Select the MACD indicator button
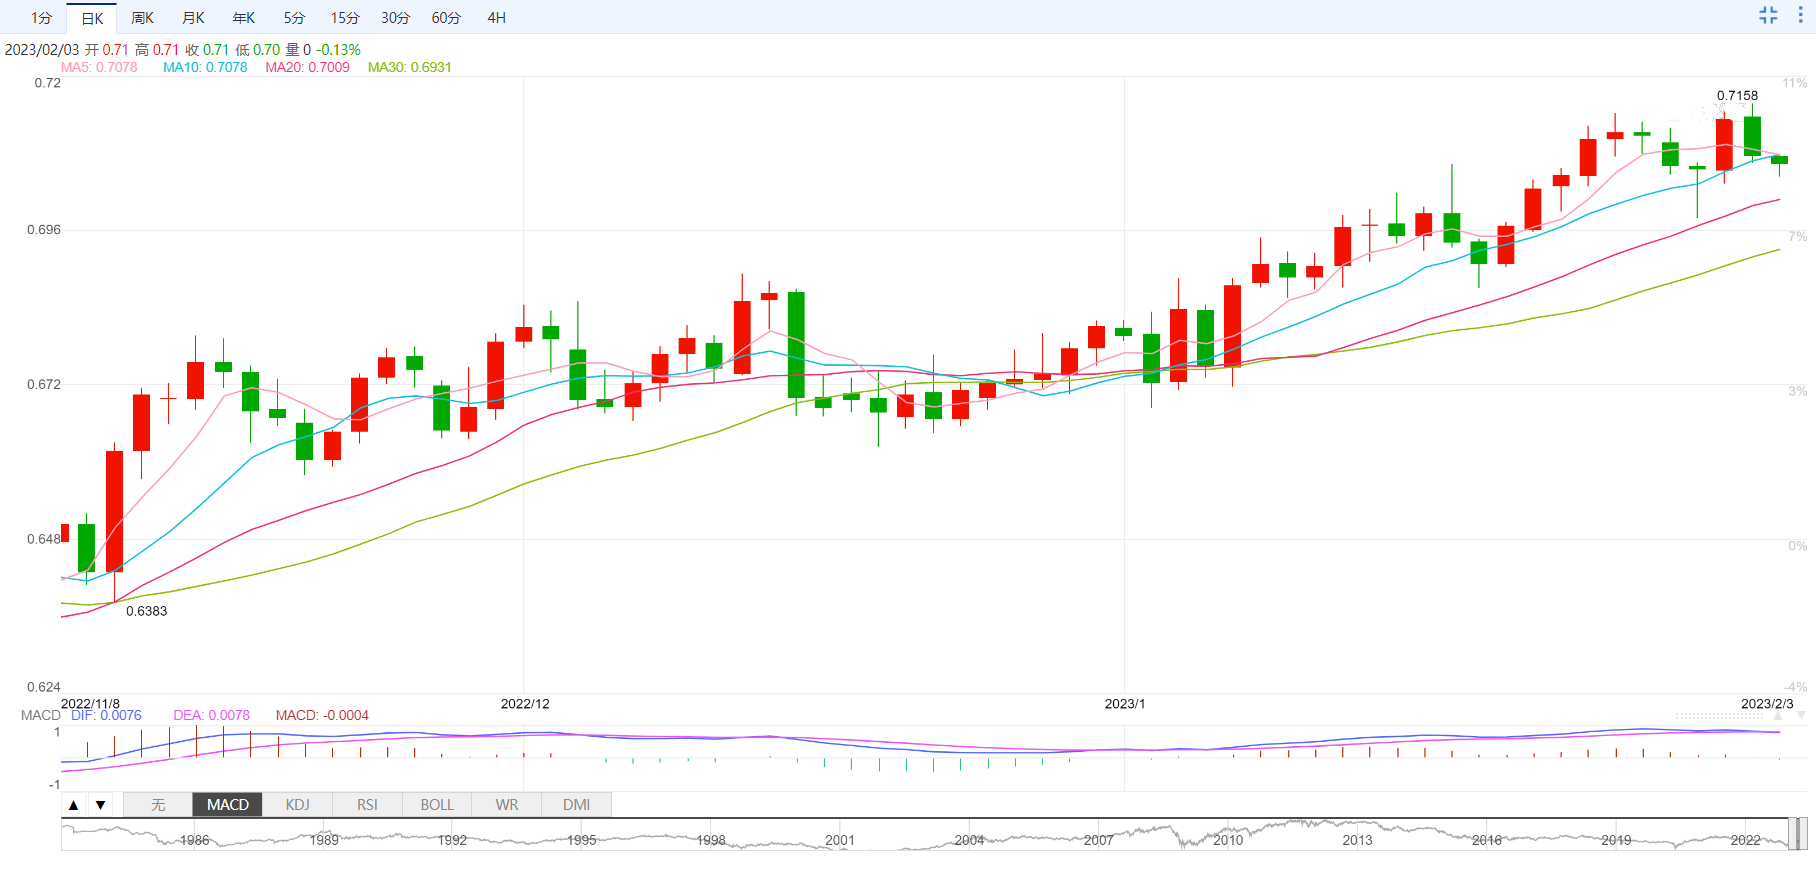This screenshot has height=874, width=1816. pos(227,804)
